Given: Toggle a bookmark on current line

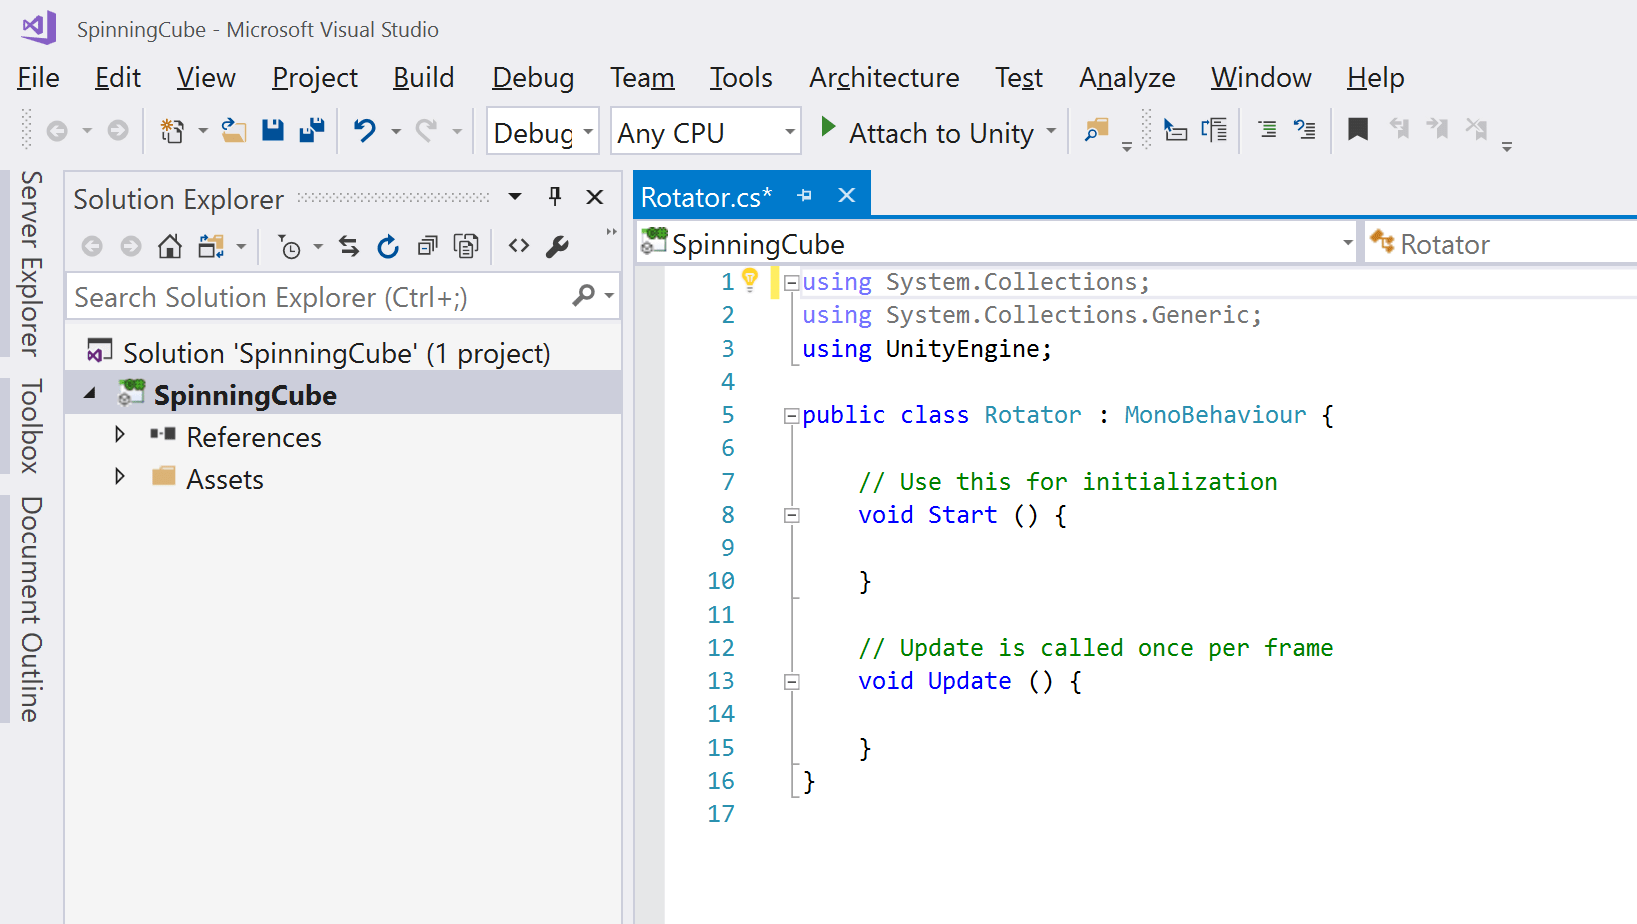Looking at the screenshot, I should tap(1358, 129).
